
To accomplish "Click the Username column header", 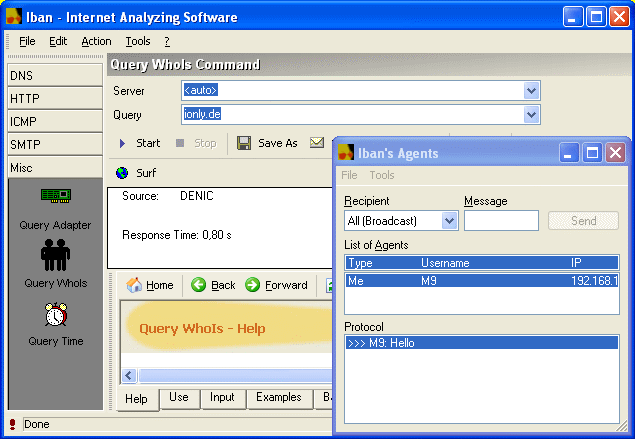I will point(445,263).
